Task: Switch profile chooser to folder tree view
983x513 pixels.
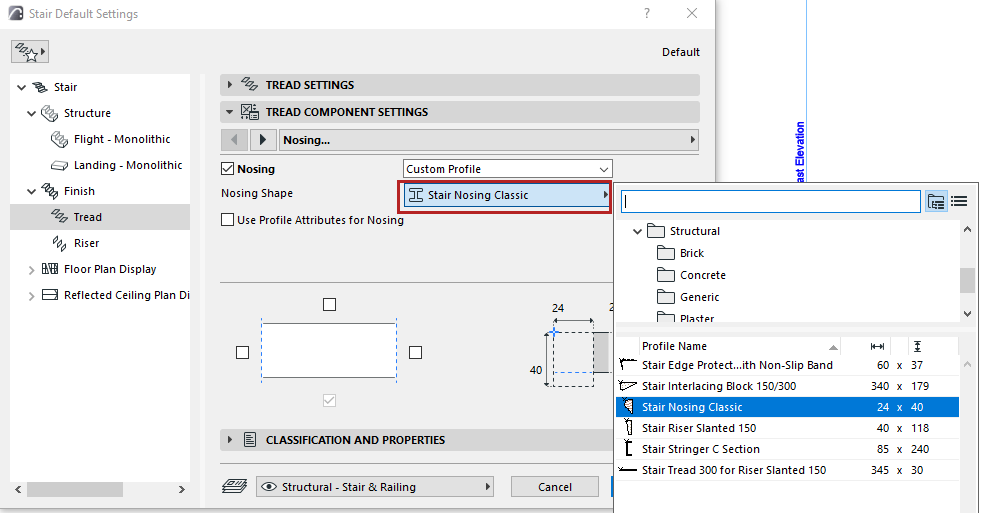Action: click(x=936, y=202)
